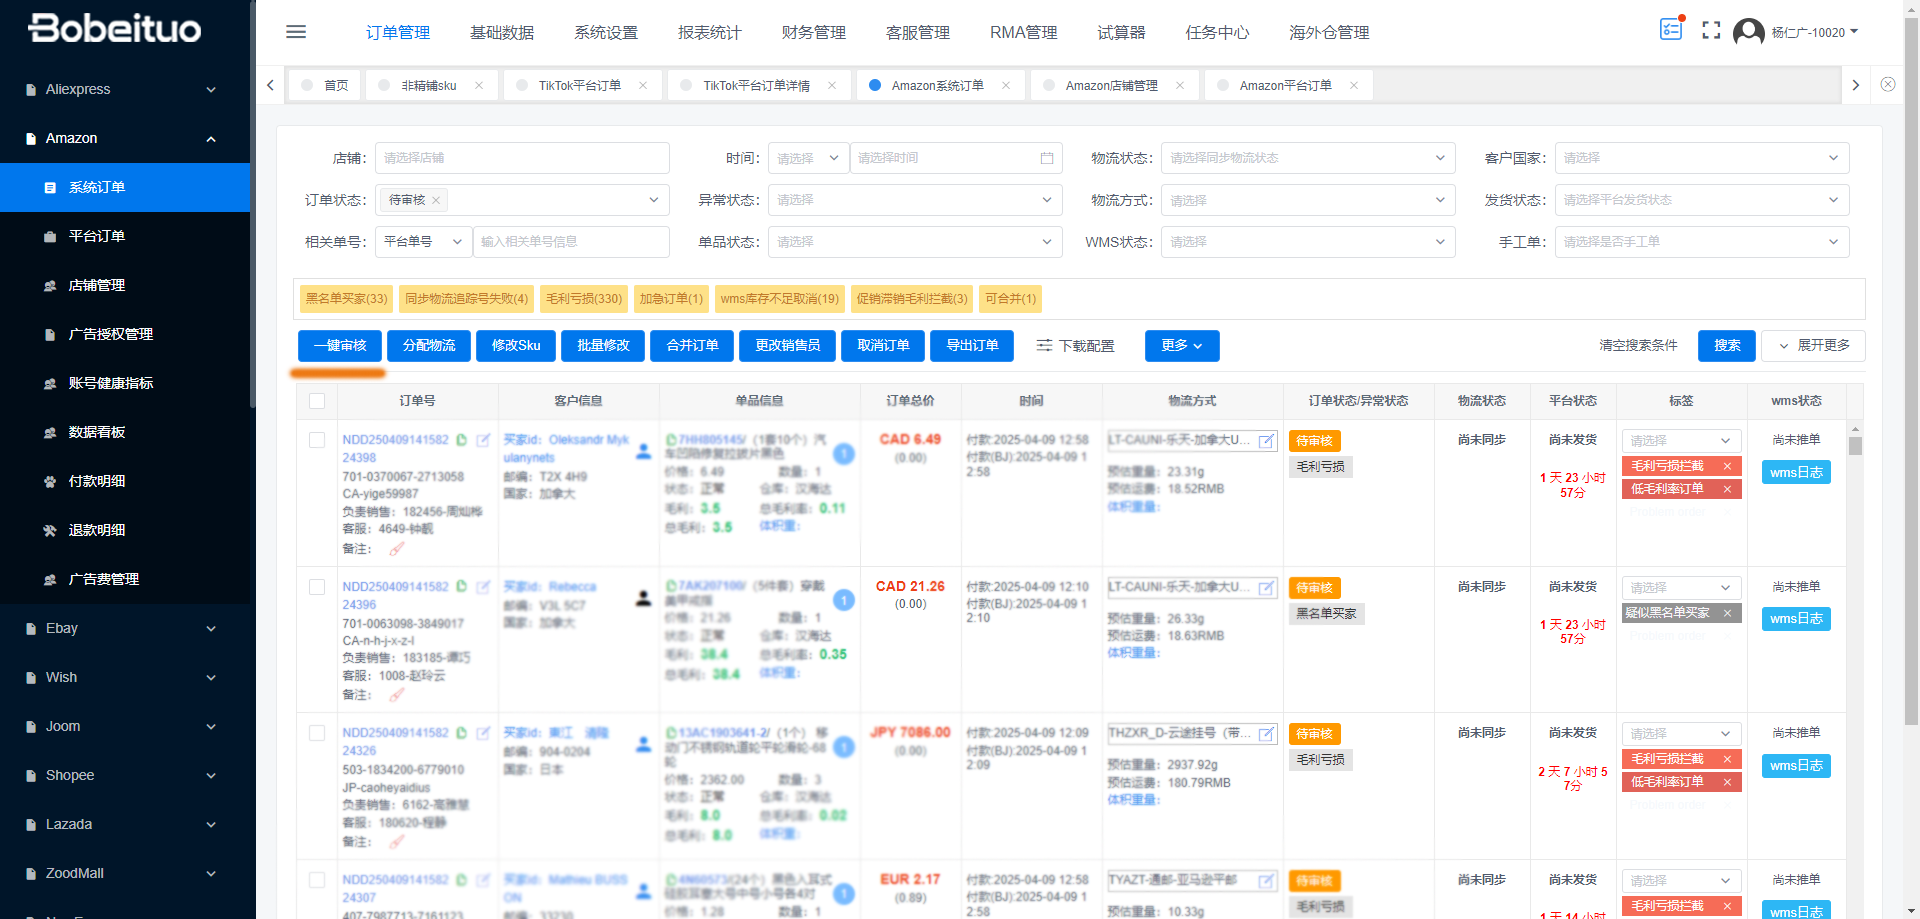Click the calendar icon in time field
The image size is (1920, 919).
(1047, 158)
